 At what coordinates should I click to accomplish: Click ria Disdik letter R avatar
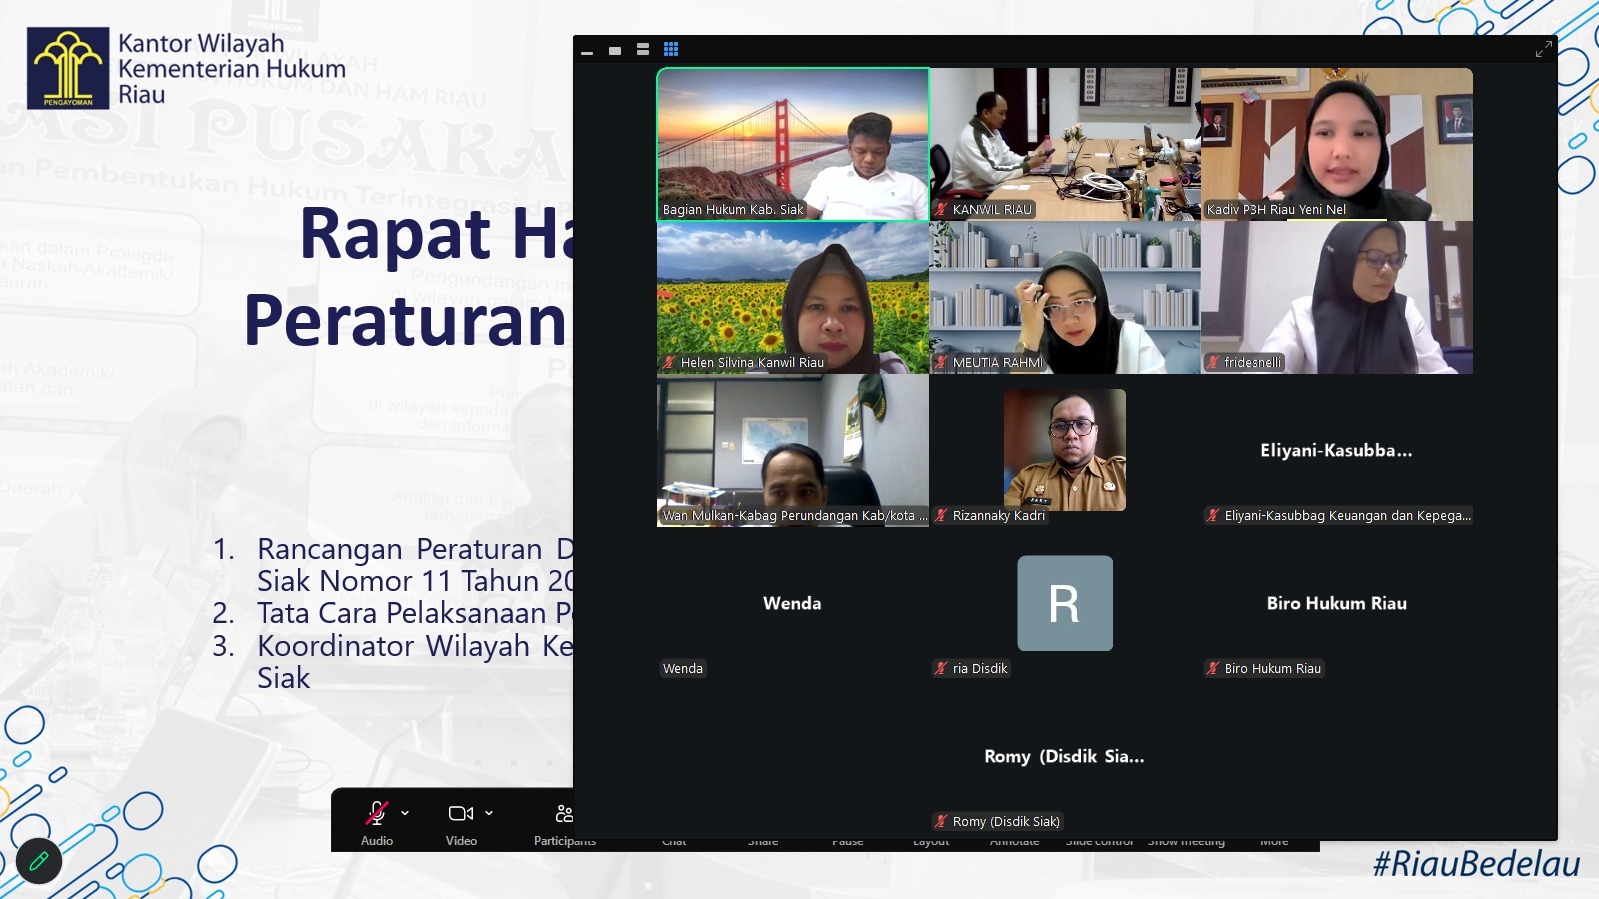1065,603
